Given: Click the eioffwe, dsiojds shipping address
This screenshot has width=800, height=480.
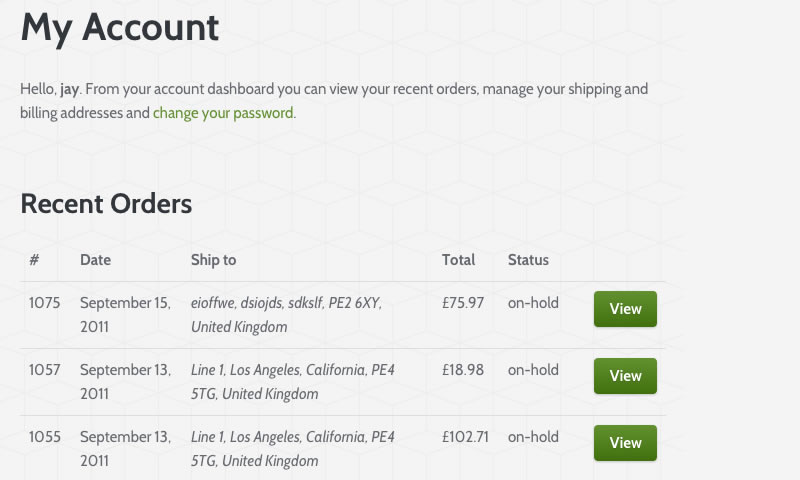Looking at the screenshot, I should click(x=286, y=314).
